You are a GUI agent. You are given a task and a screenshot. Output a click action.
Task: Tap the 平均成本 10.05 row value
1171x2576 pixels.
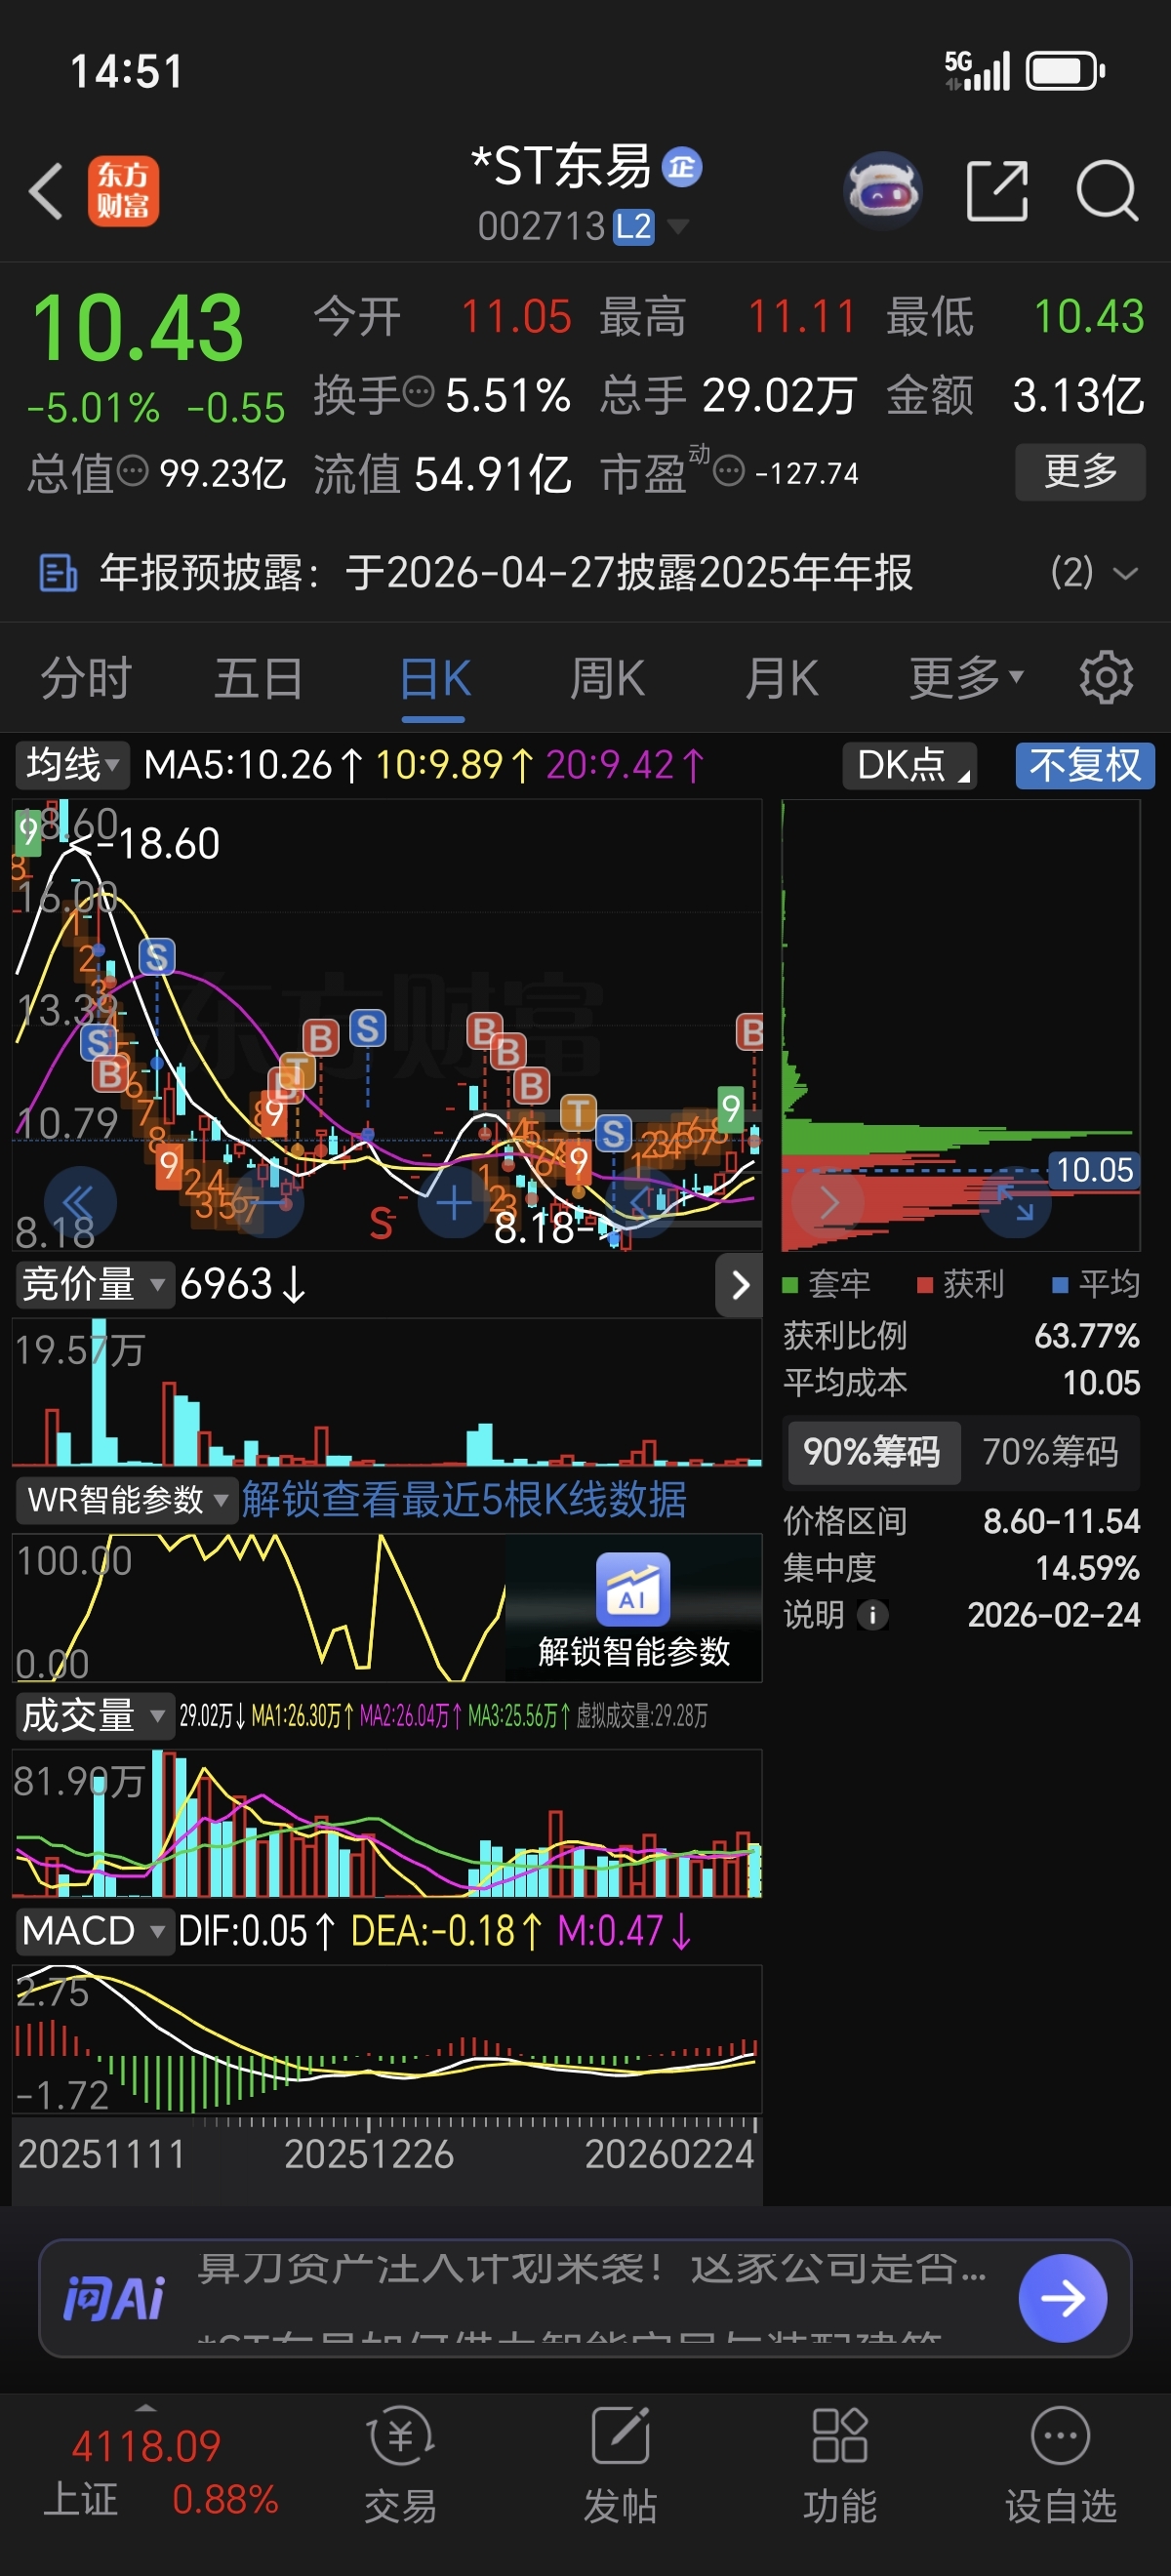point(1101,1383)
